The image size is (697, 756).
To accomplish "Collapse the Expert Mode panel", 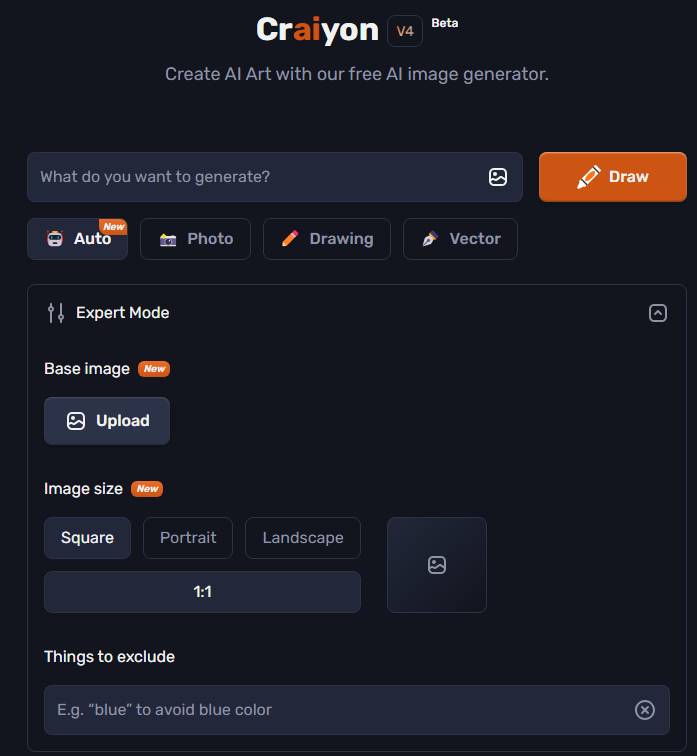I will tap(657, 313).
